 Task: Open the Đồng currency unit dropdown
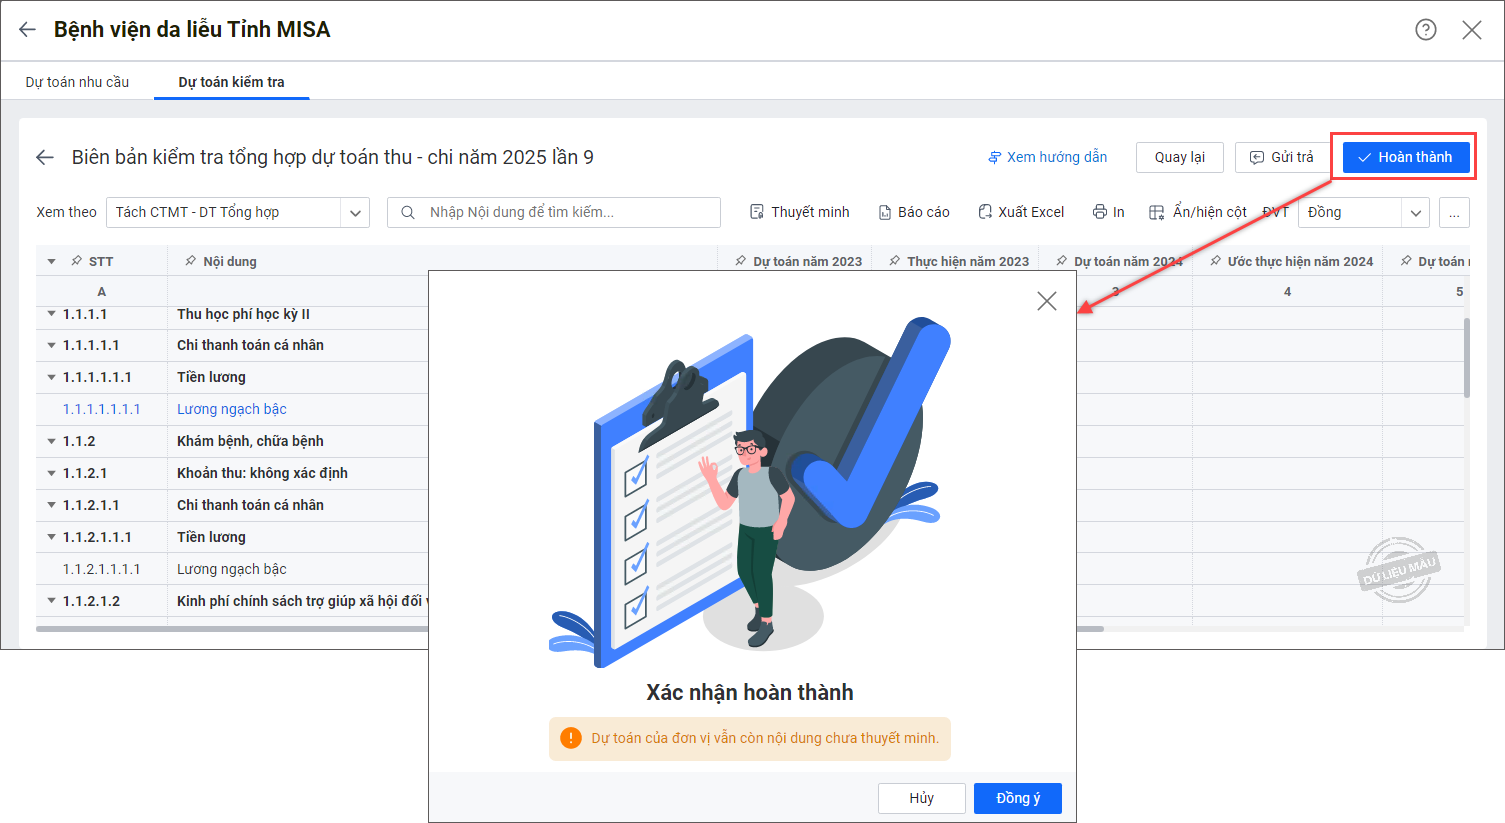(x=1414, y=212)
